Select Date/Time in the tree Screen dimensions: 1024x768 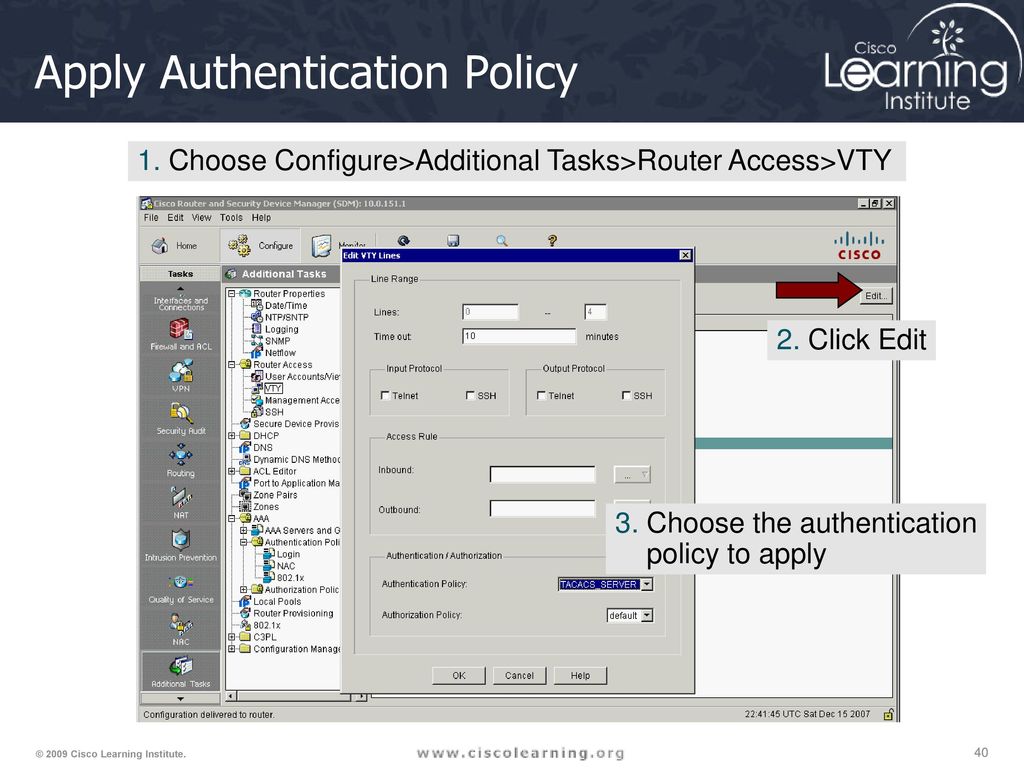tap(285, 306)
